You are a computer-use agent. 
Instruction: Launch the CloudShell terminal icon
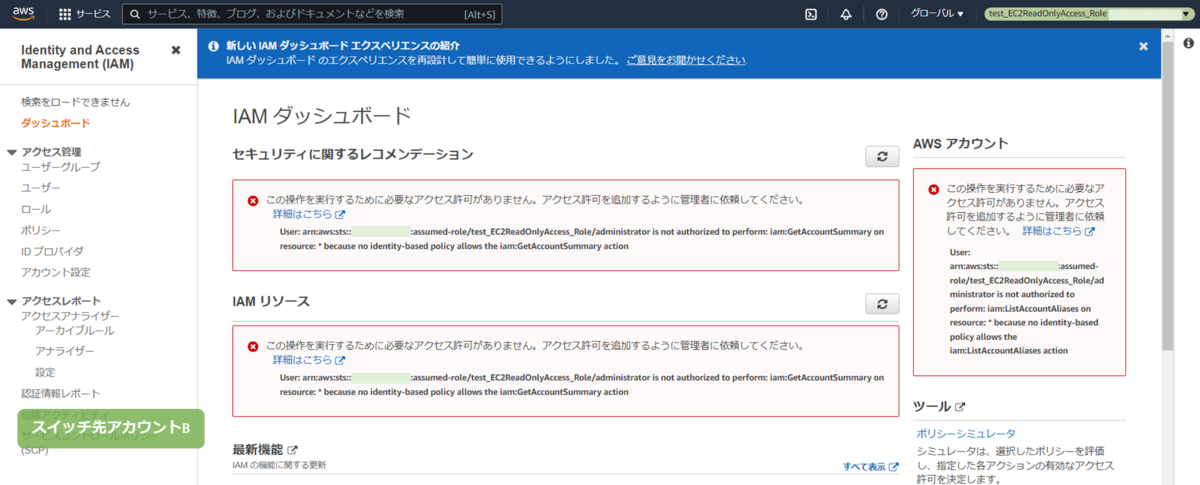[812, 14]
